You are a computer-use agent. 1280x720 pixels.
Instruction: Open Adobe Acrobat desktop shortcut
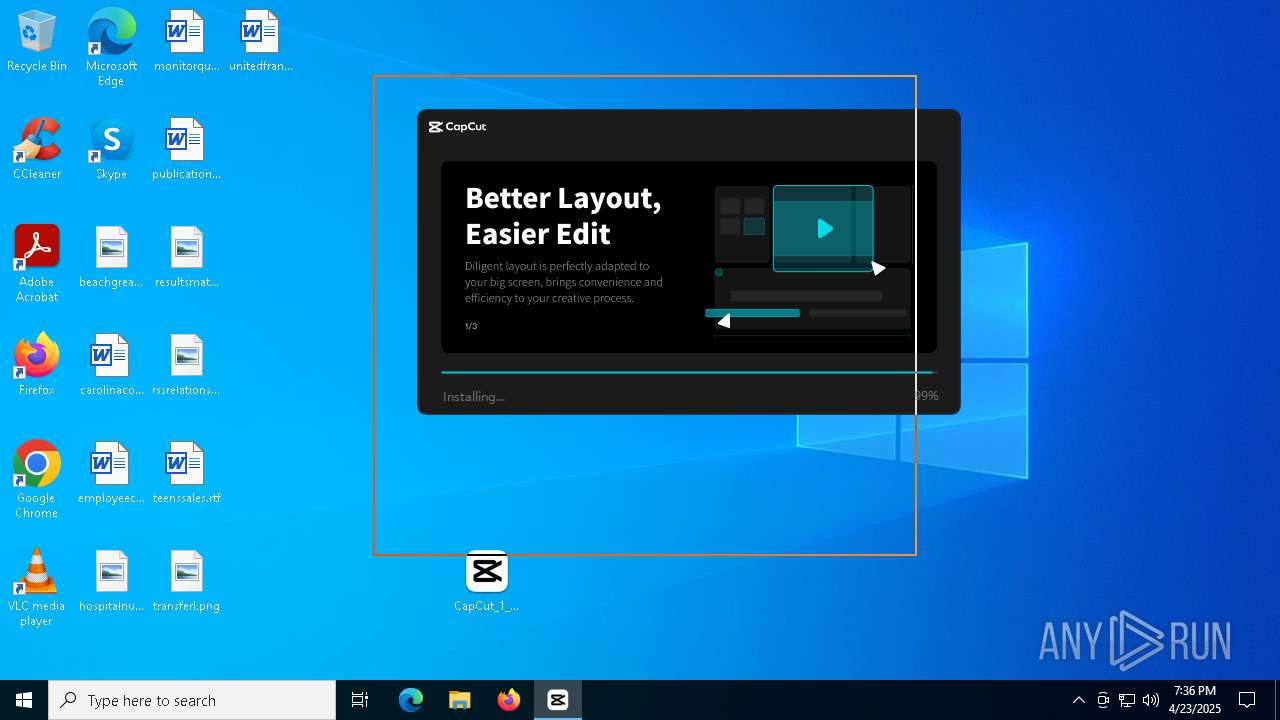pos(37,264)
